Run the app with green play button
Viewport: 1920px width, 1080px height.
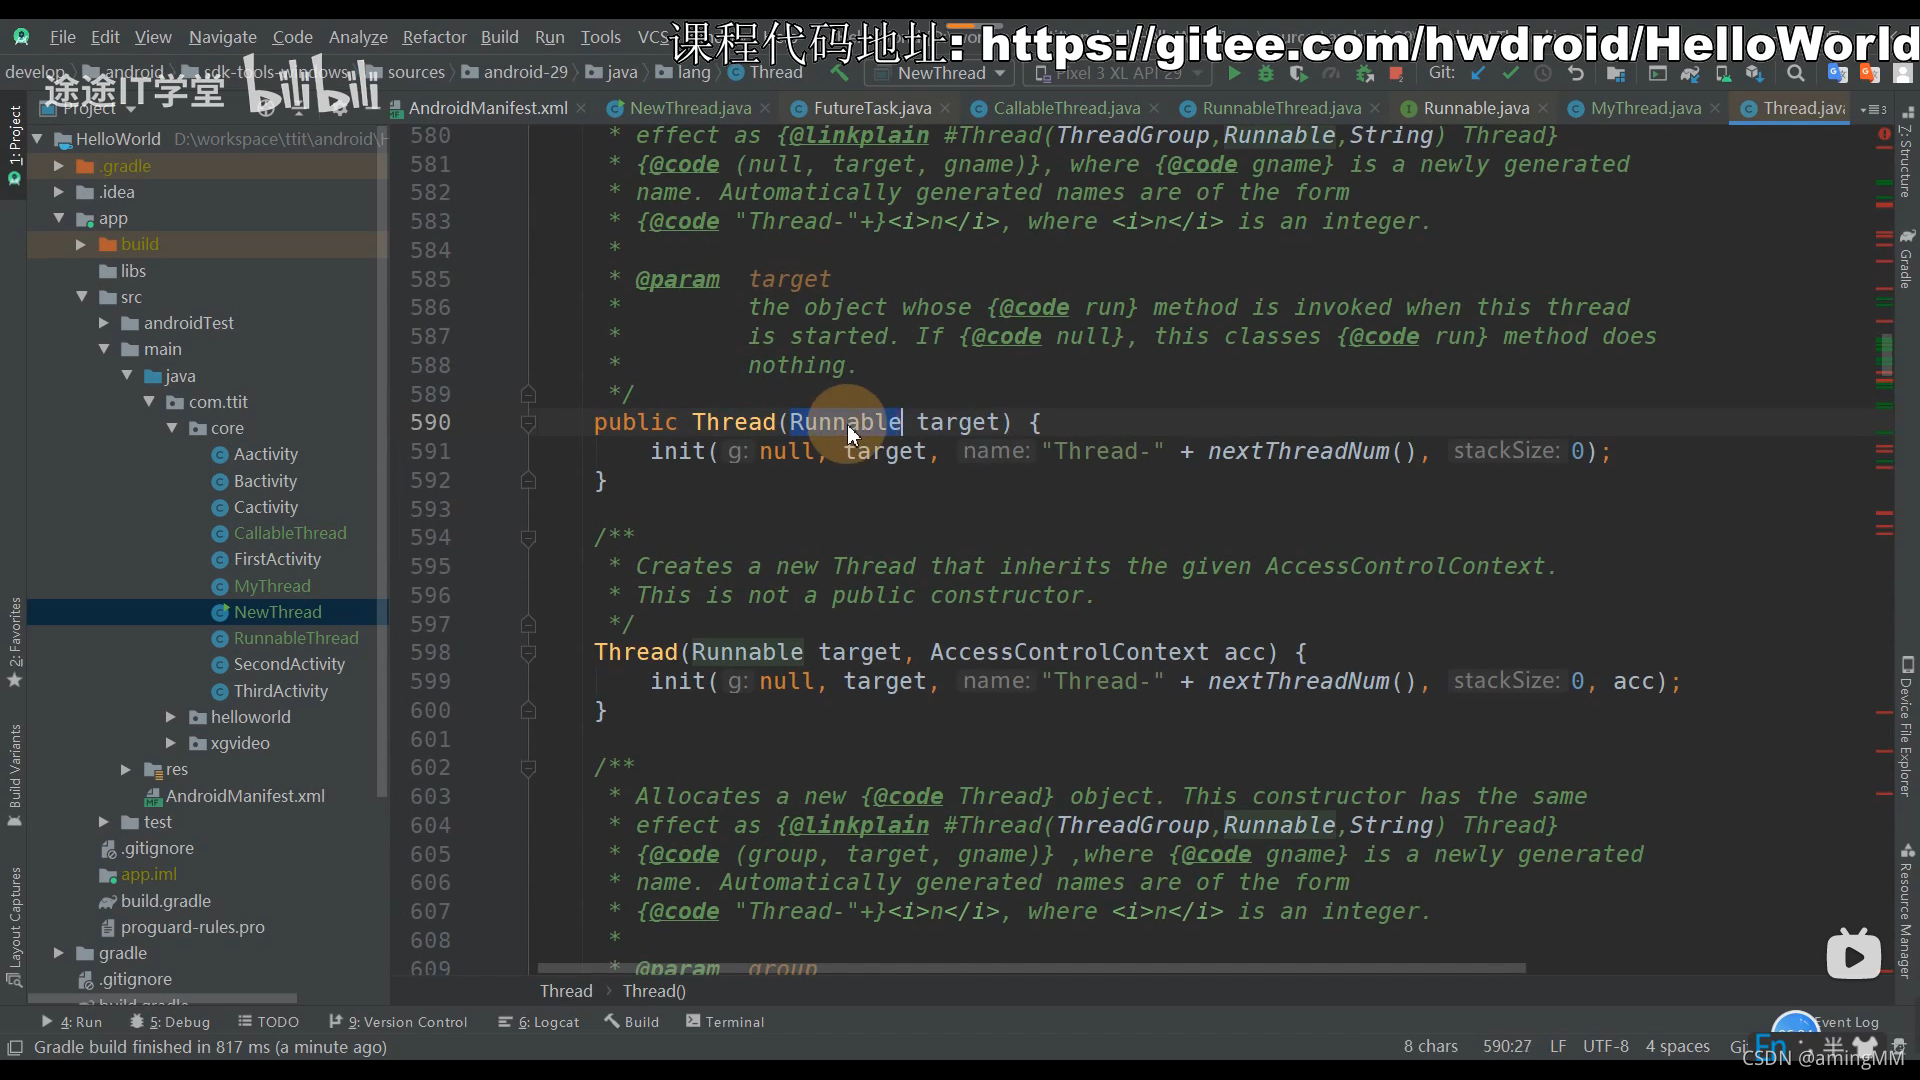pos(1234,73)
